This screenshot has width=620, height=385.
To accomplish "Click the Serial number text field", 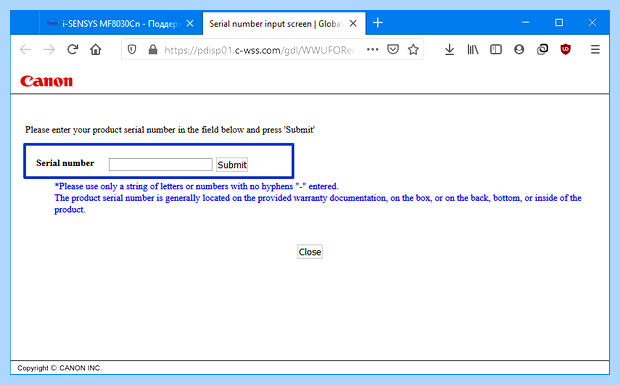I will pos(161,164).
